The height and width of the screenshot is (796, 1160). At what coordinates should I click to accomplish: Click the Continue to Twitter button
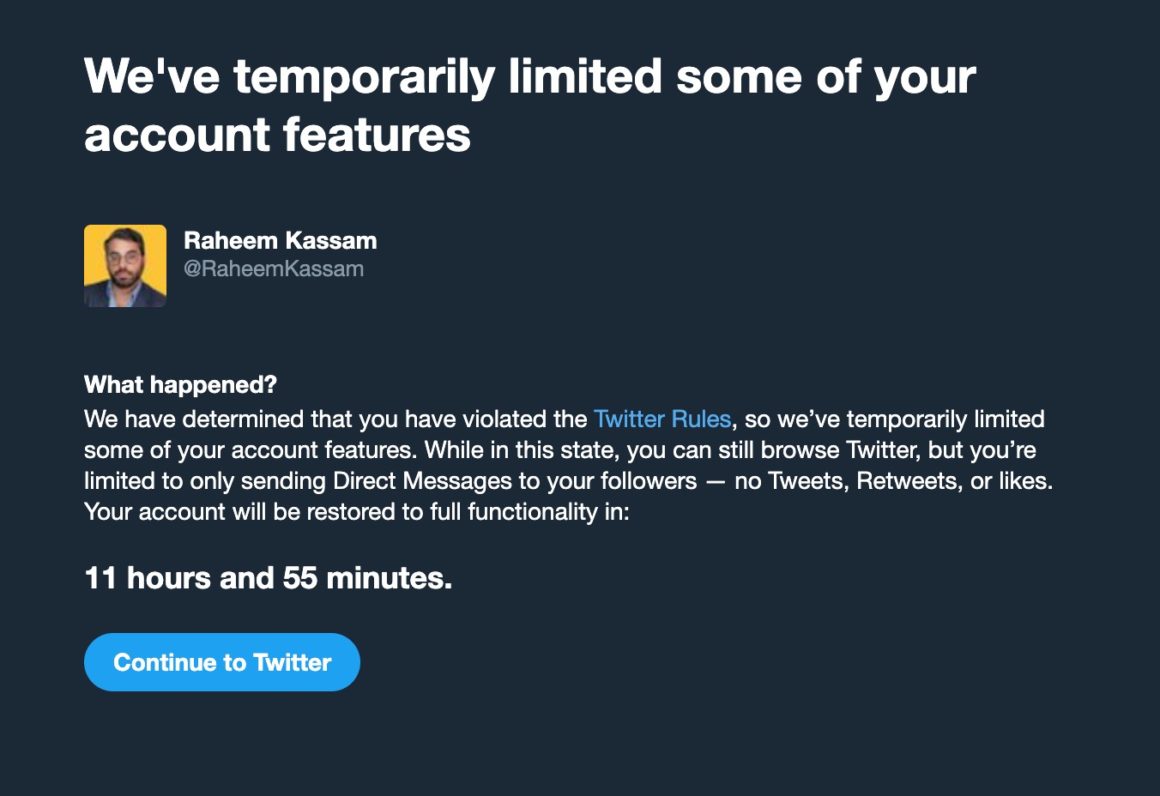pyautogui.click(x=221, y=662)
